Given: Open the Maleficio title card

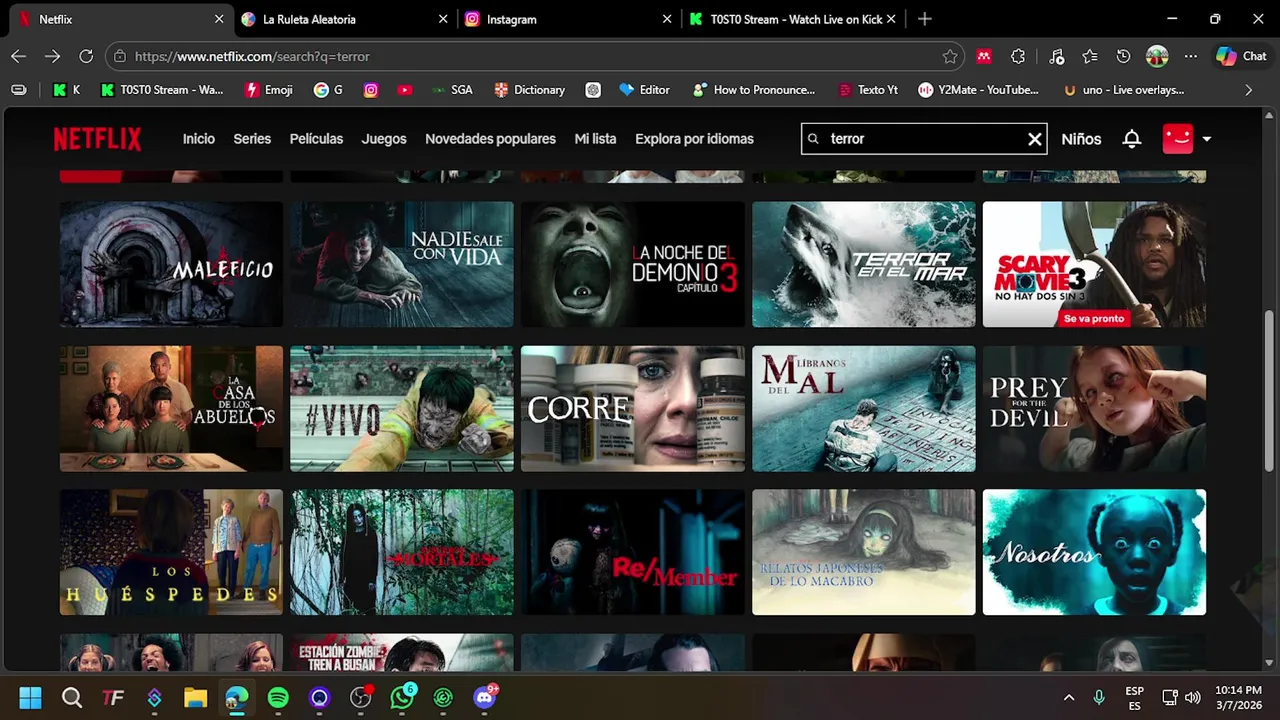Looking at the screenshot, I should coord(171,264).
